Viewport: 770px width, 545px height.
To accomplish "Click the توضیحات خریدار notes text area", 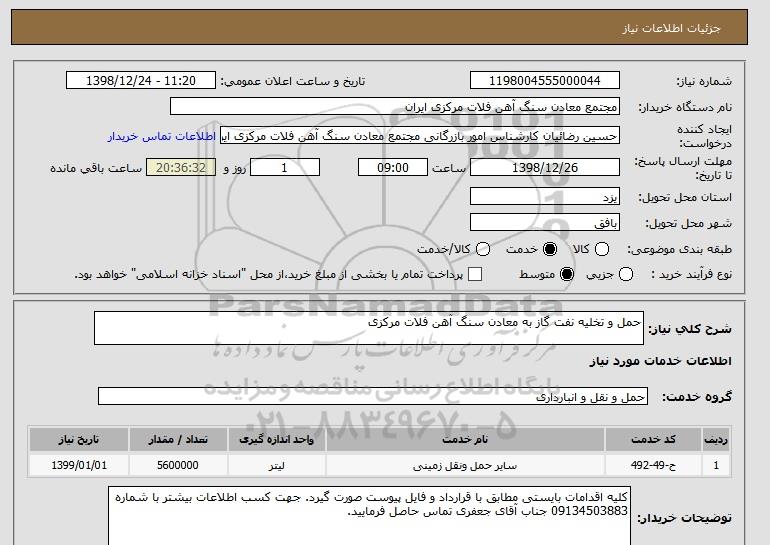I will [x=369, y=517].
